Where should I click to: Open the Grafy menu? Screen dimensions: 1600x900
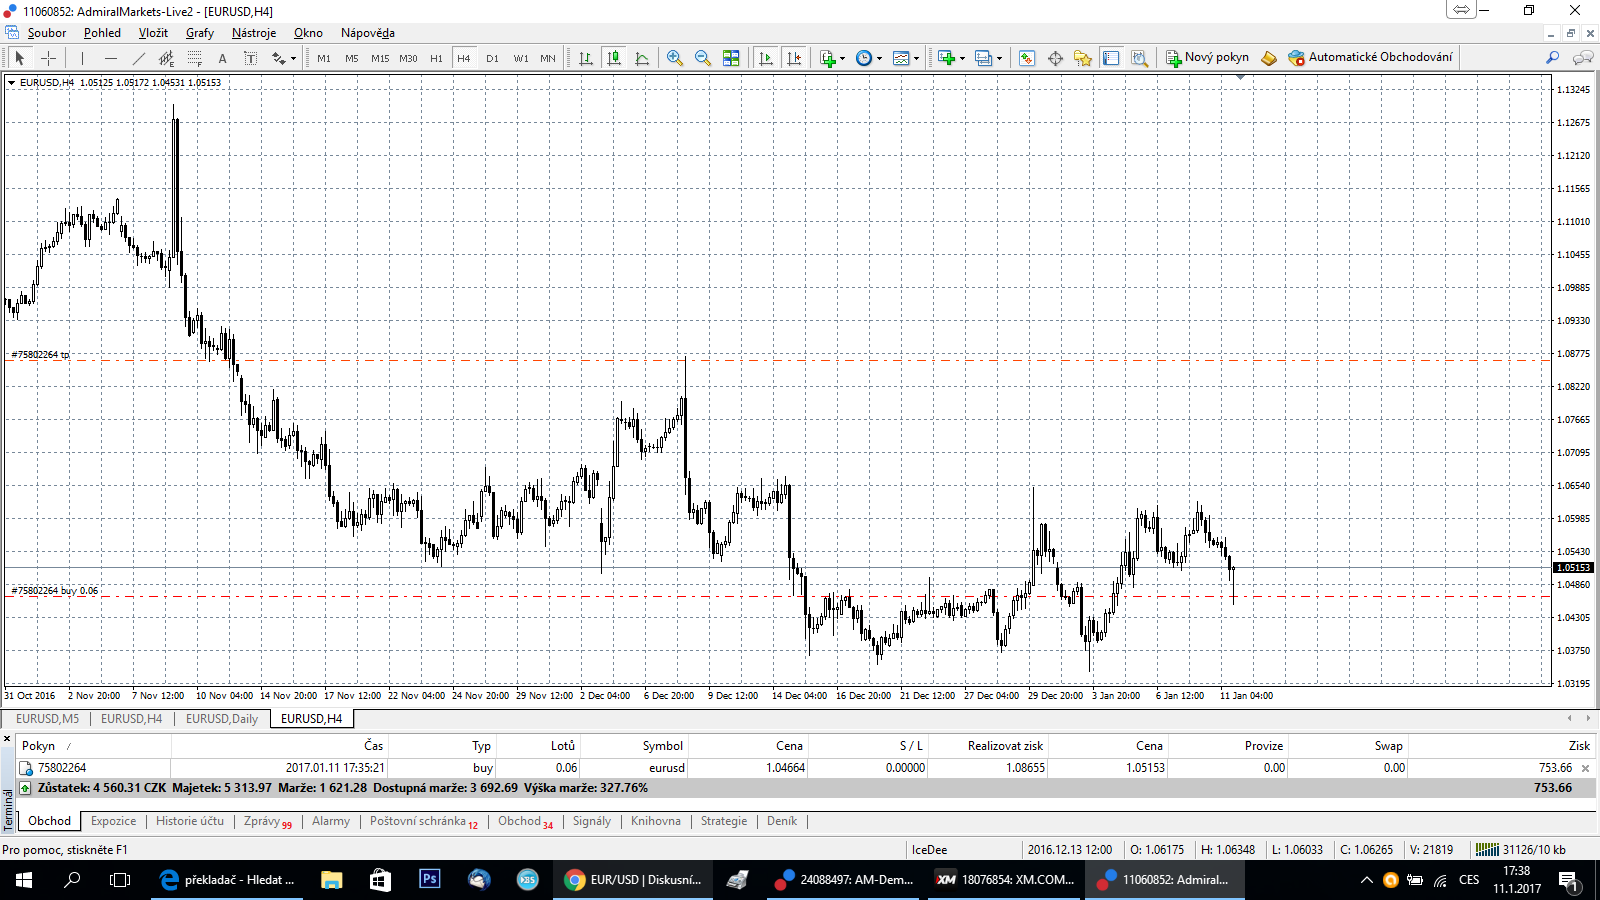click(200, 33)
